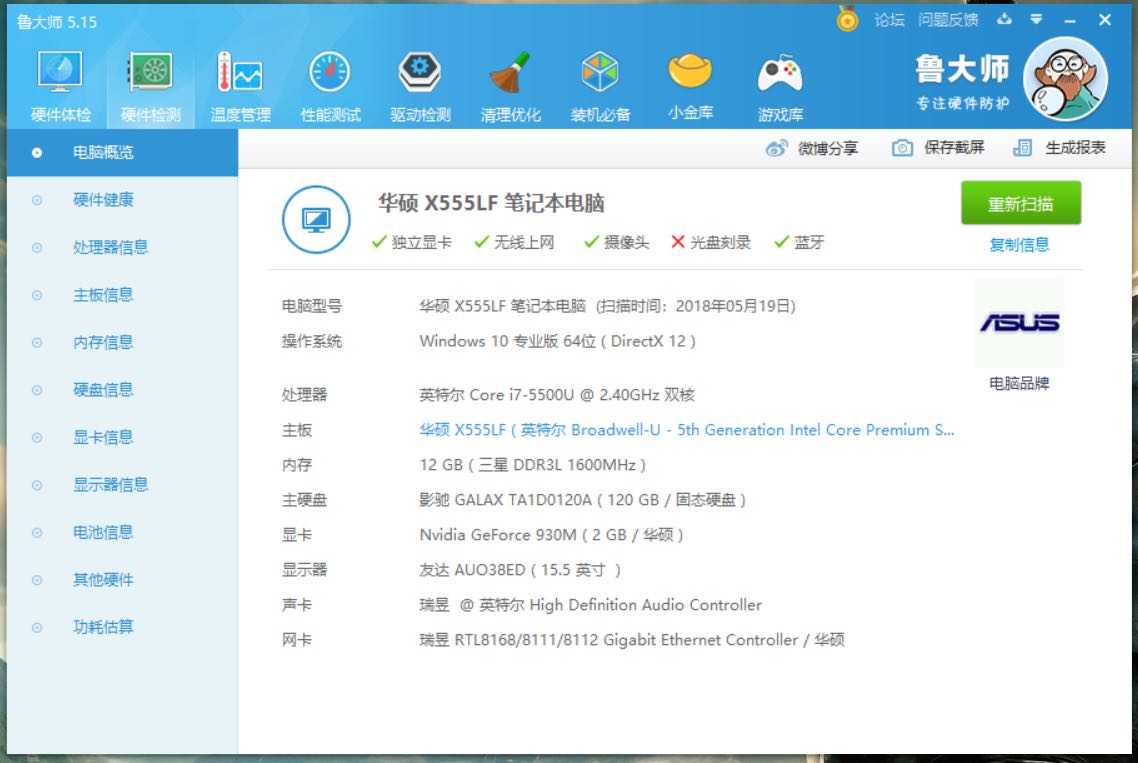This screenshot has height=763, width=1138.
Task: Click 独立显卡 feature indicator
Action: click(x=411, y=242)
